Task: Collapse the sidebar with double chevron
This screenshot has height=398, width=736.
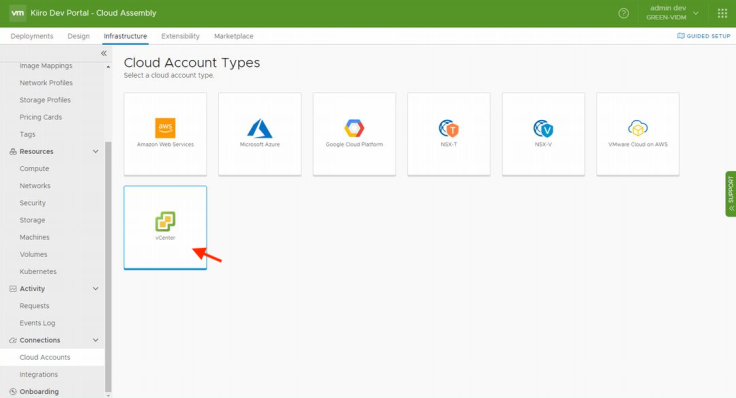Action: 104,54
